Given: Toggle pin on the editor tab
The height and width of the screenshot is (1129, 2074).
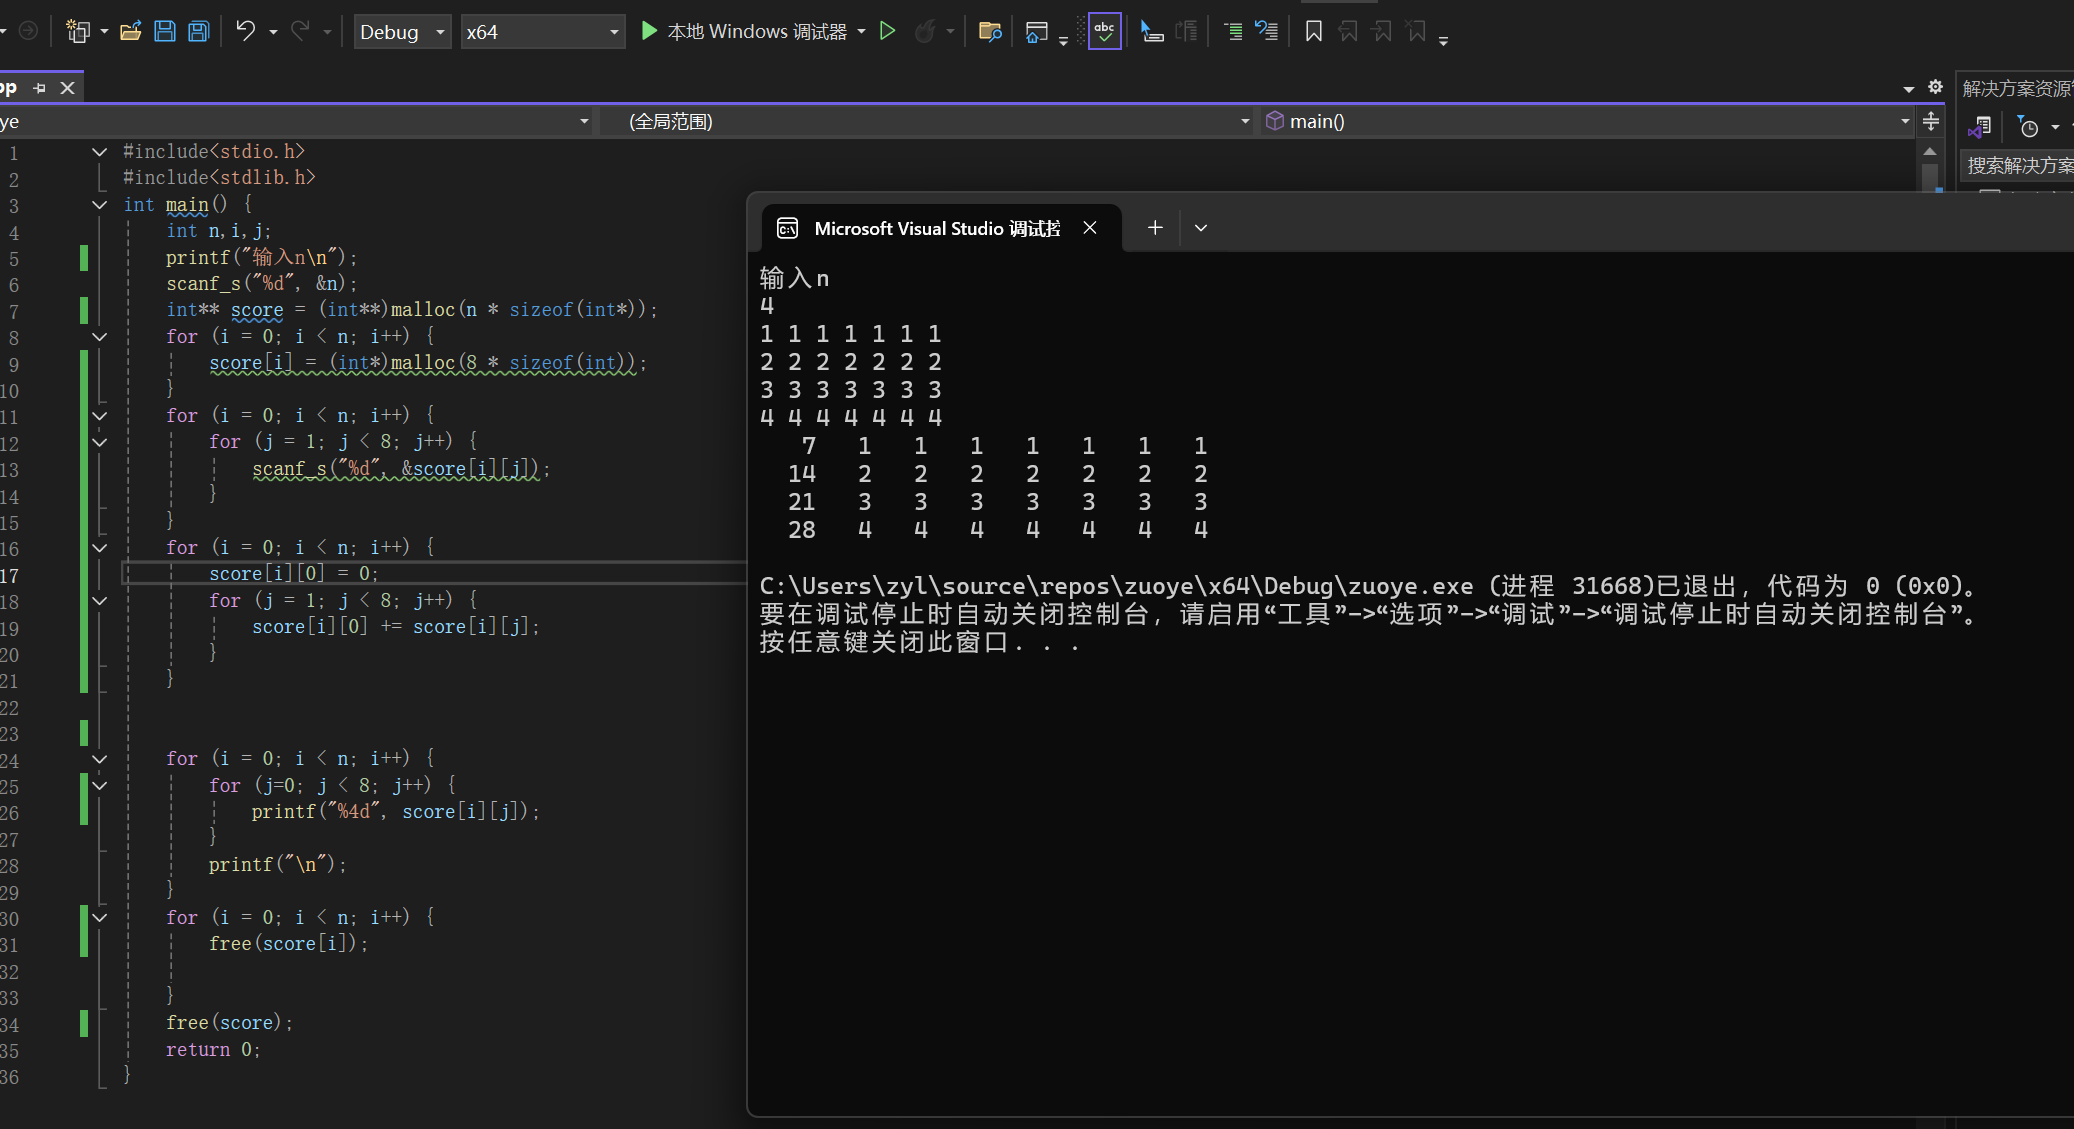Looking at the screenshot, I should (40, 88).
